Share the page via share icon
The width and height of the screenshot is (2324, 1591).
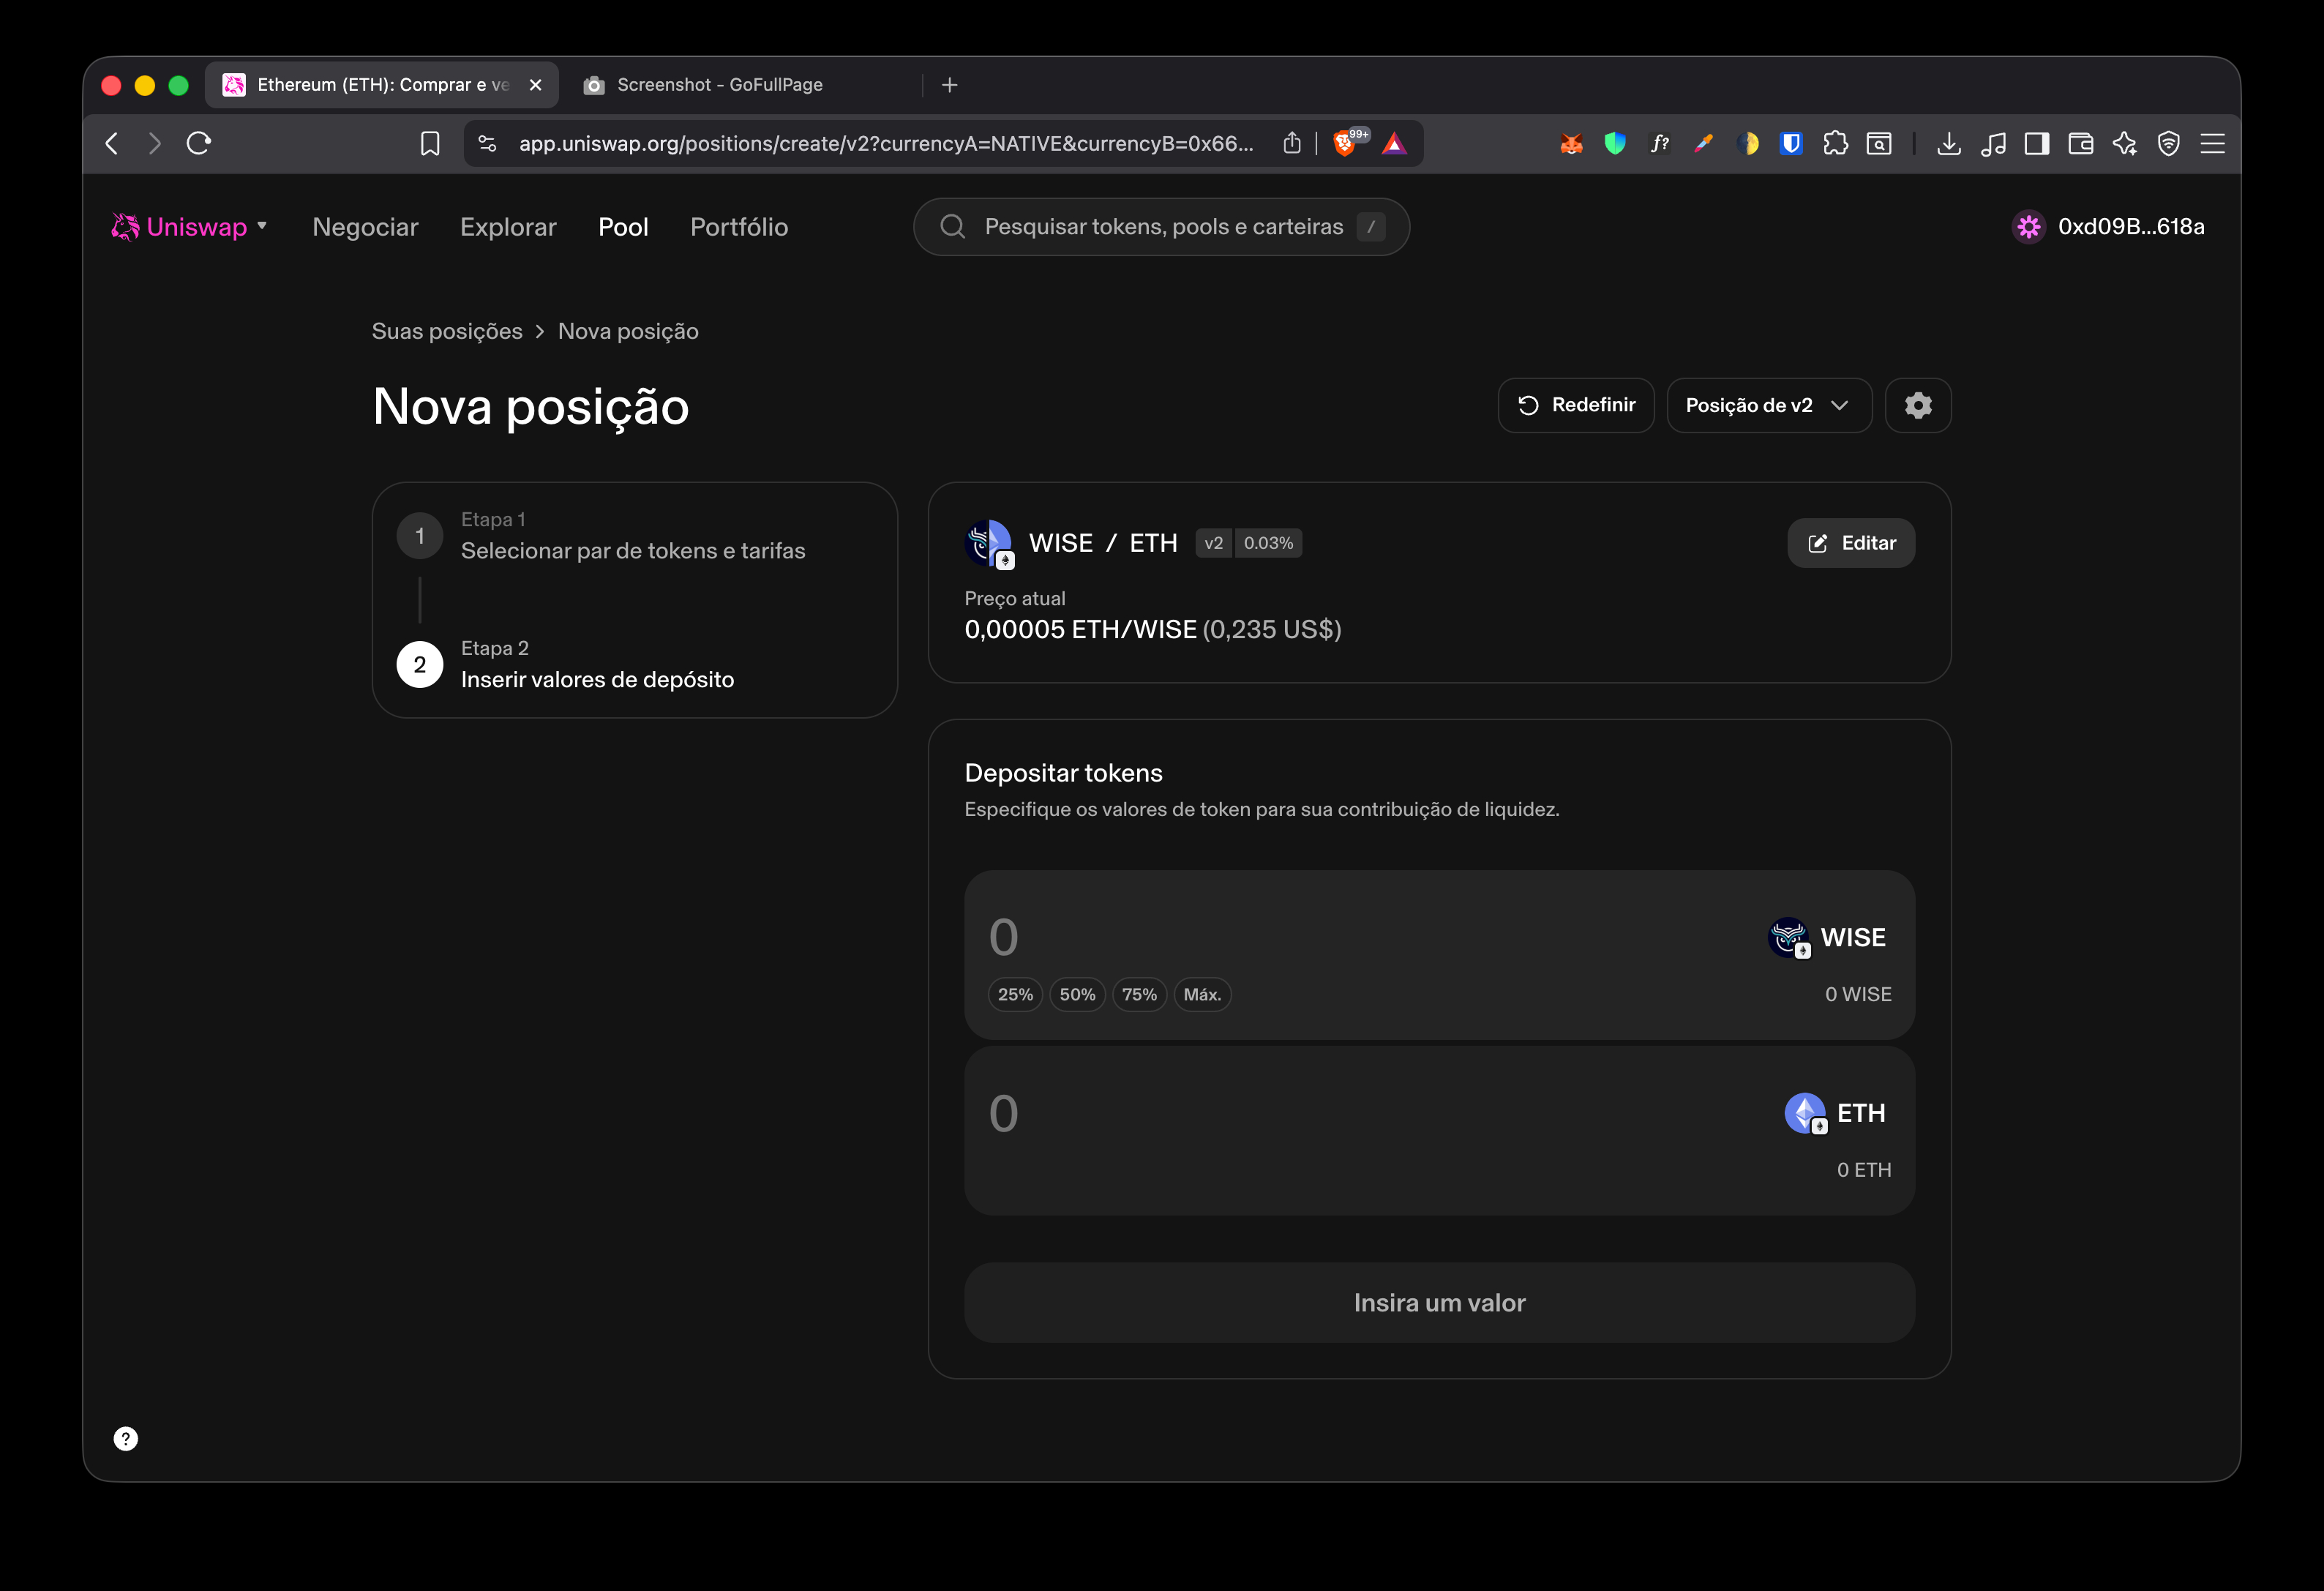(1292, 143)
